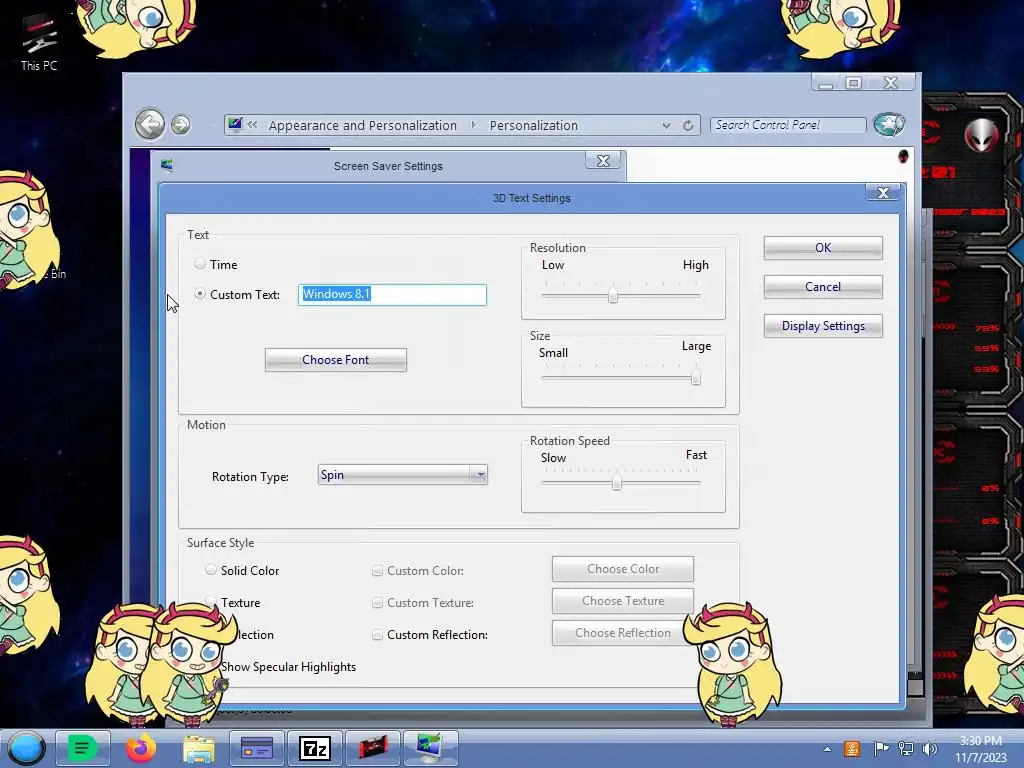
Task: Launch Firefox from the taskbar
Action: point(141,748)
